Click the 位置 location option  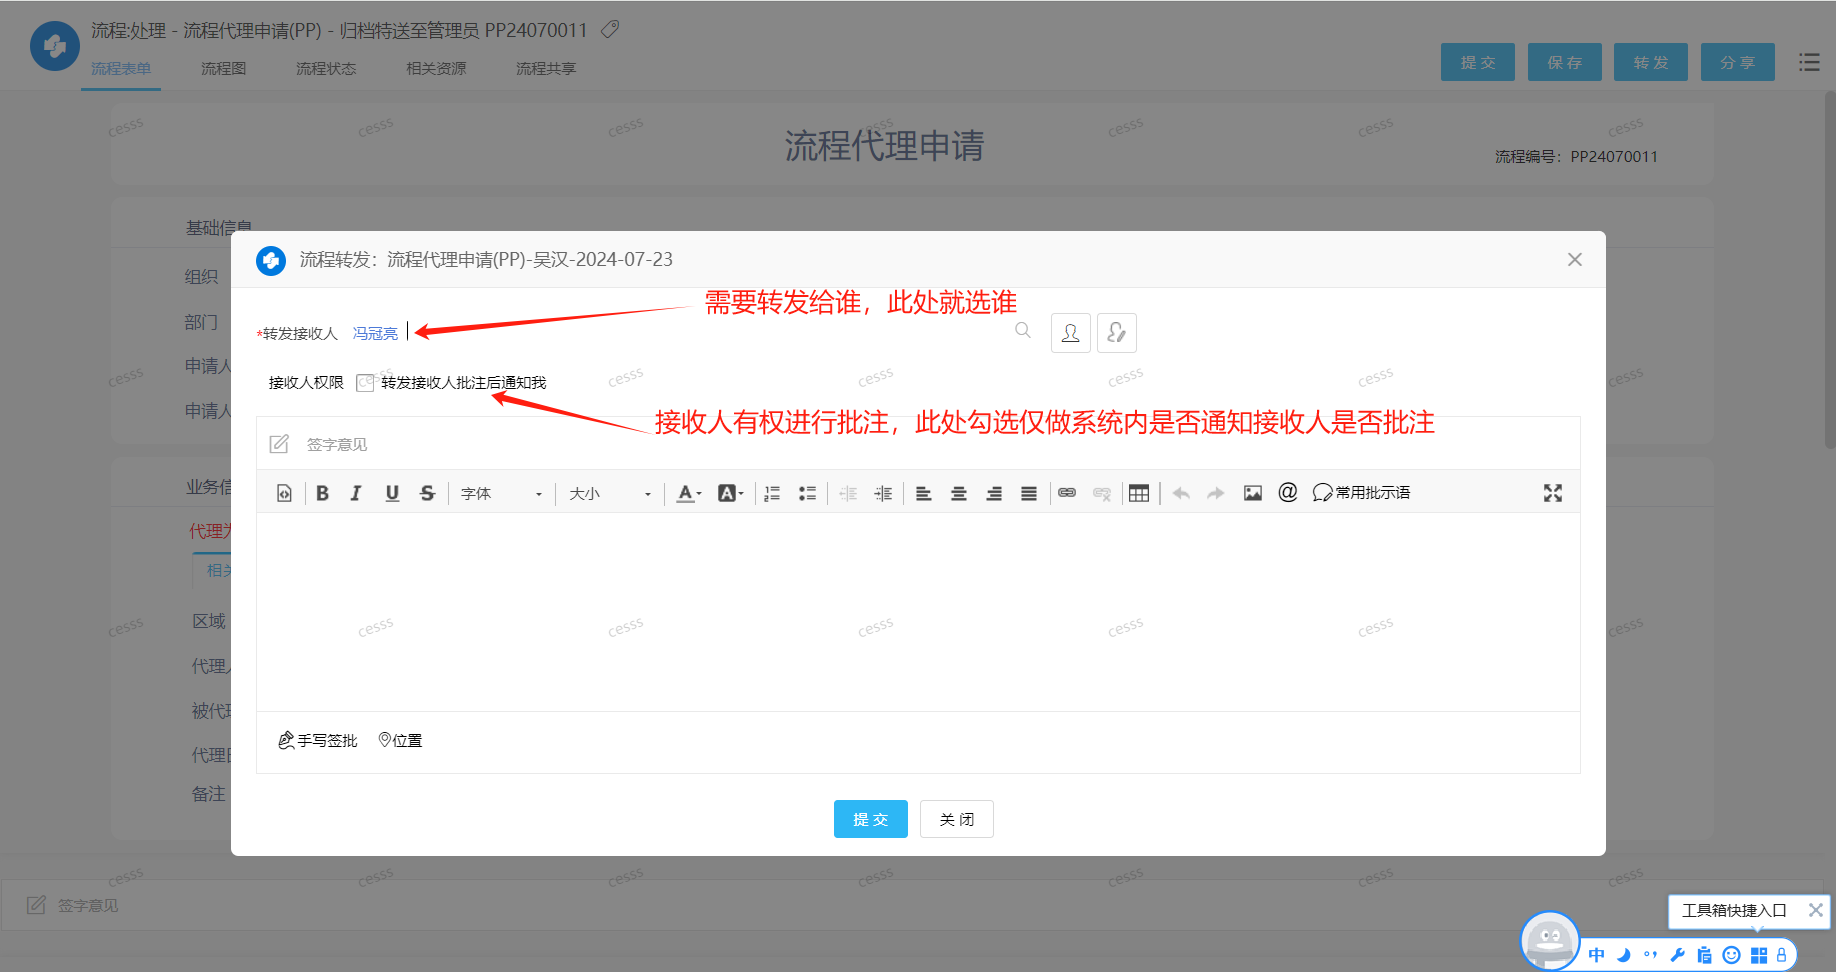click(x=400, y=740)
